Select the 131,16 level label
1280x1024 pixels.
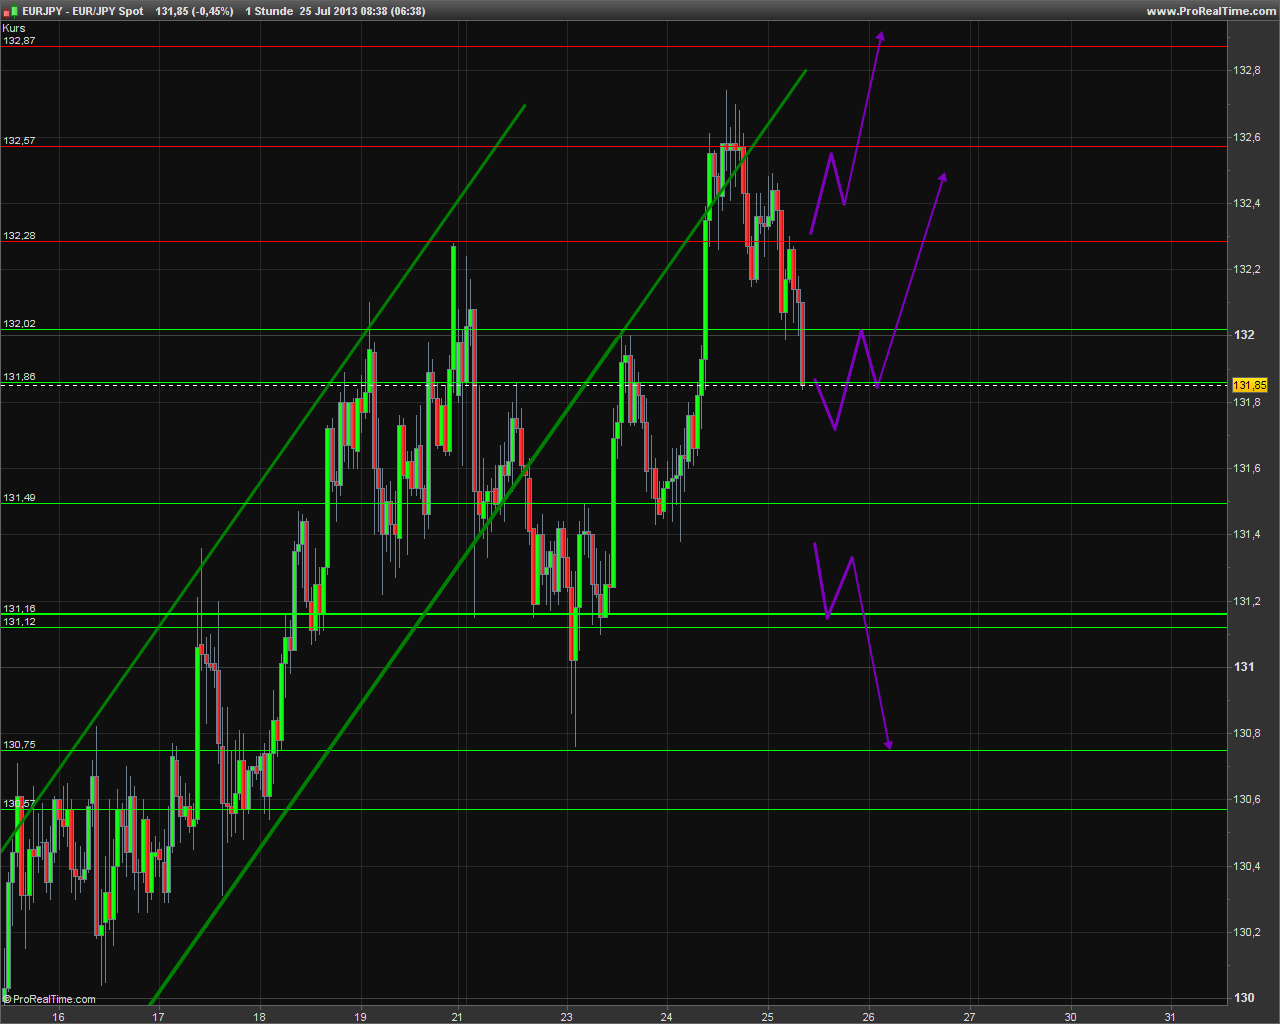pos(19,608)
